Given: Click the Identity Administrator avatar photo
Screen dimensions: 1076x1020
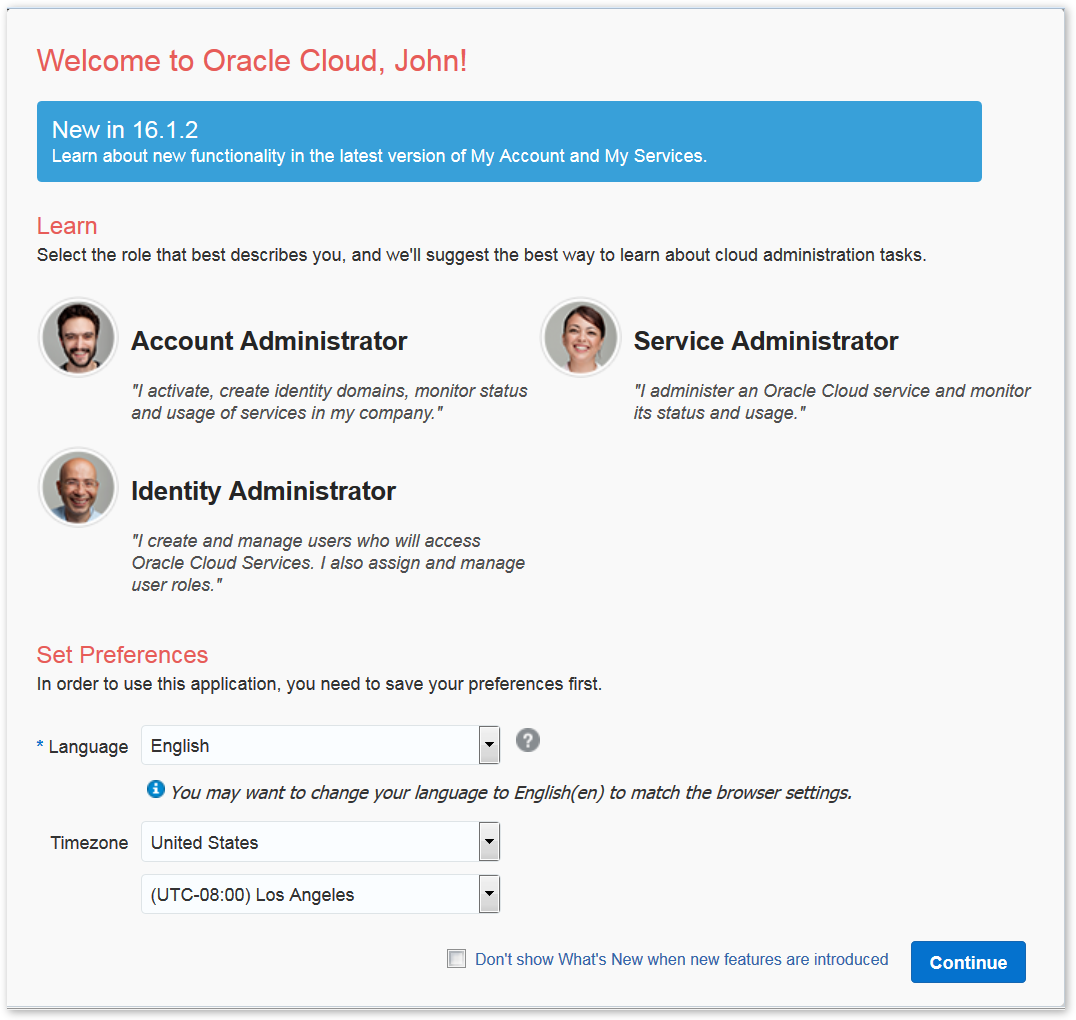Looking at the screenshot, I should click(x=77, y=487).
